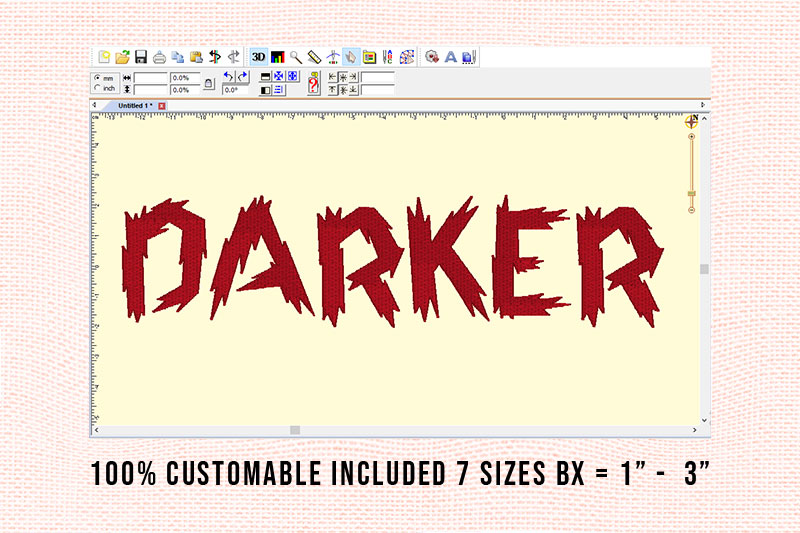Screen dimensions: 800x533
Task: Toggle the aspect ratio lock
Action: coord(209,84)
